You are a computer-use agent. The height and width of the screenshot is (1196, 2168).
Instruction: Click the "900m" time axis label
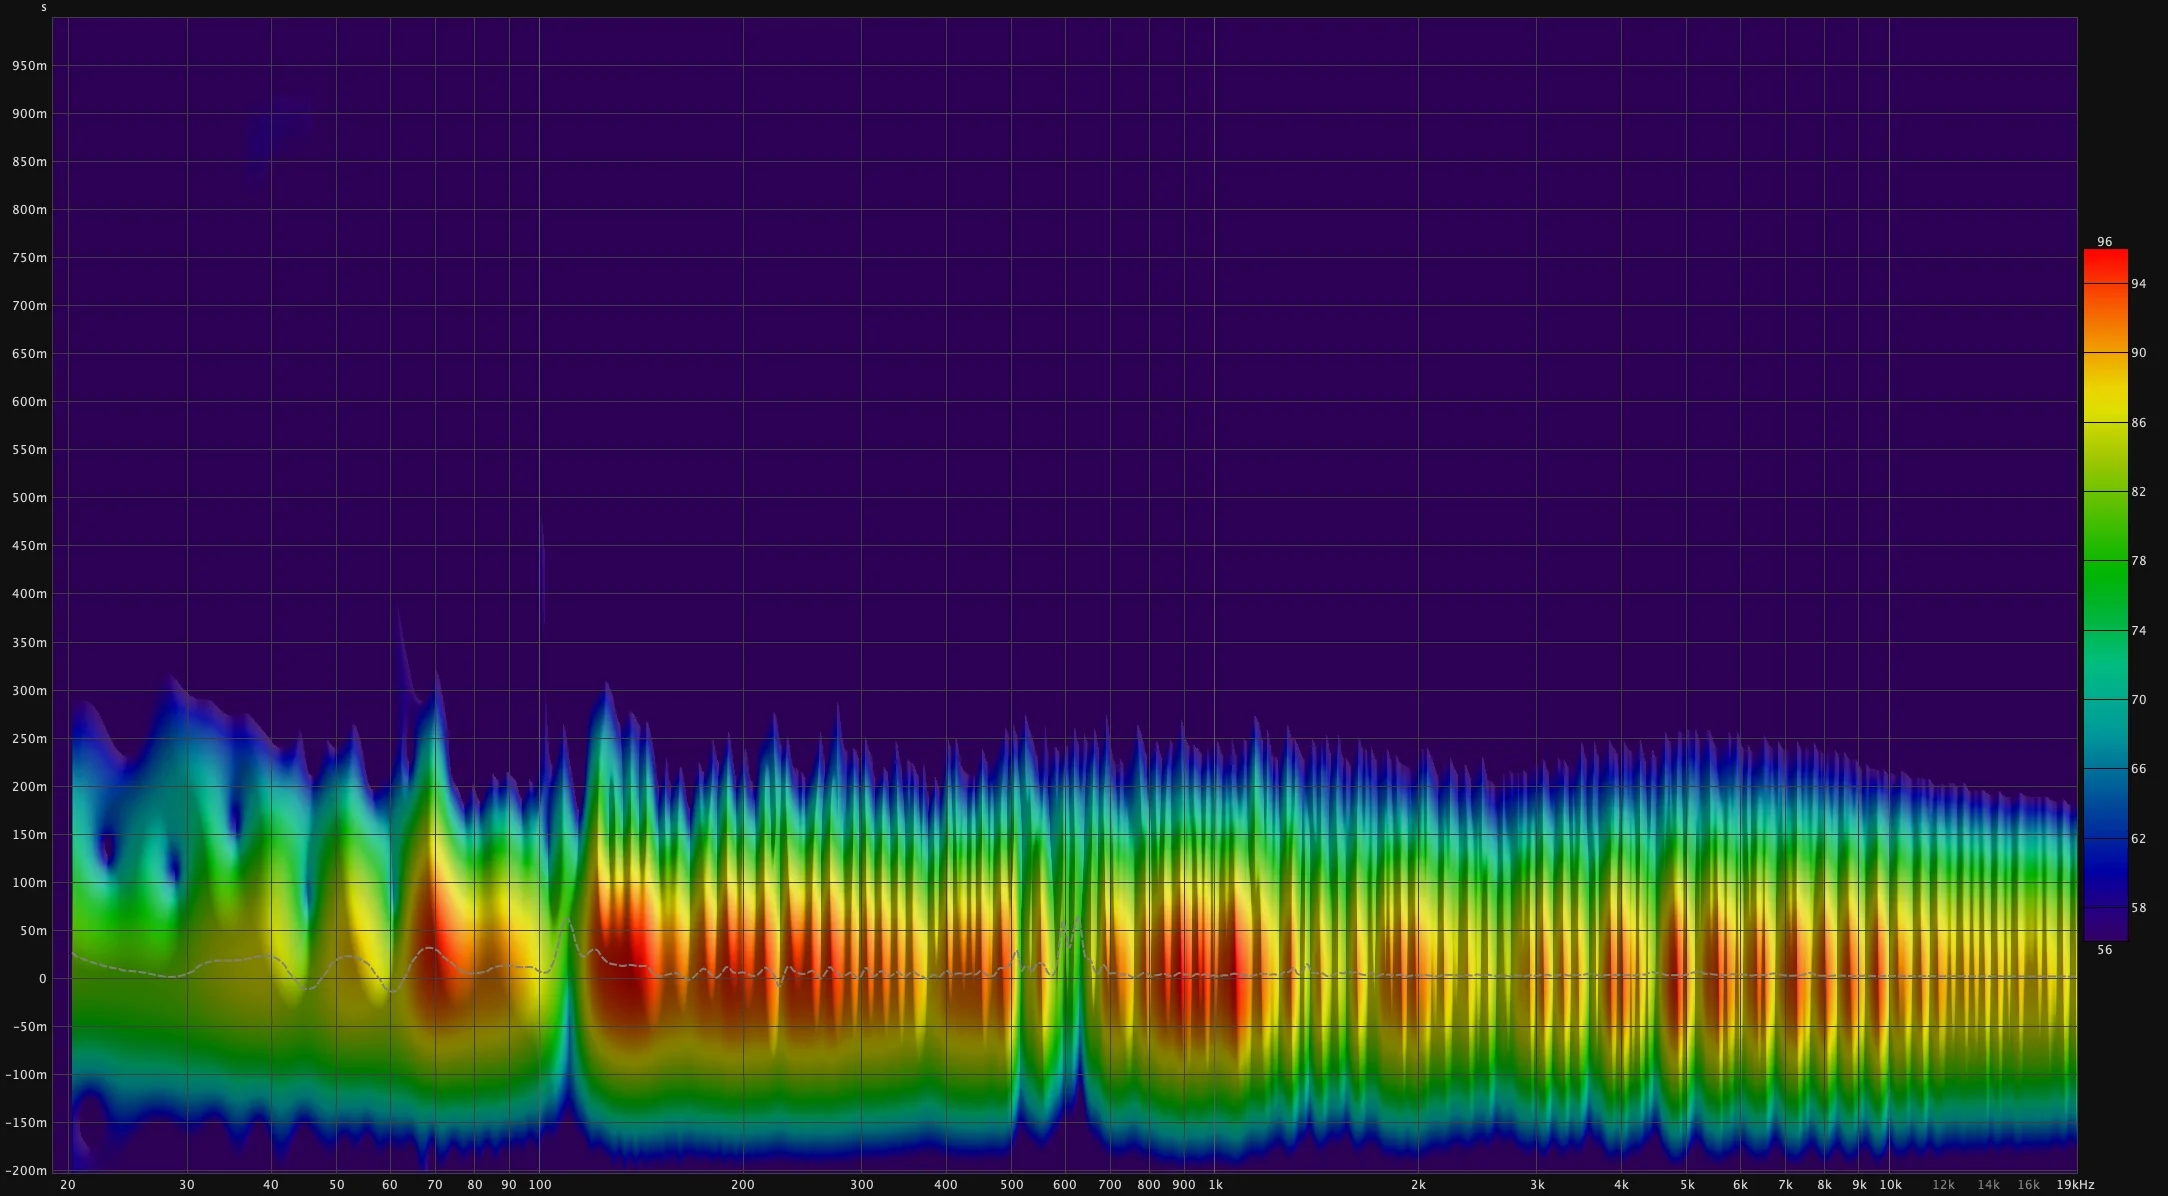click(29, 114)
